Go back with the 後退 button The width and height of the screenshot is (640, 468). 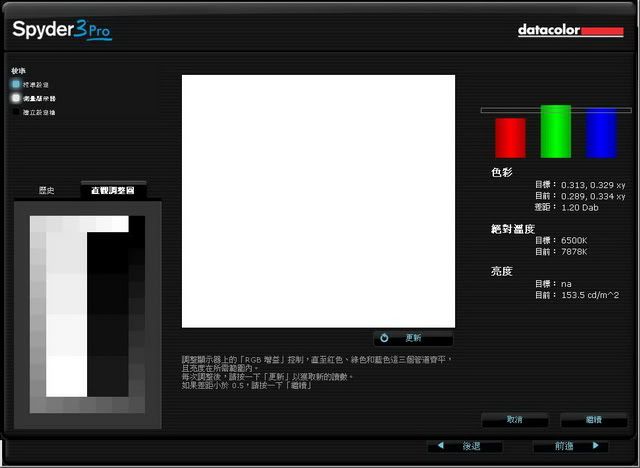tap(464, 446)
